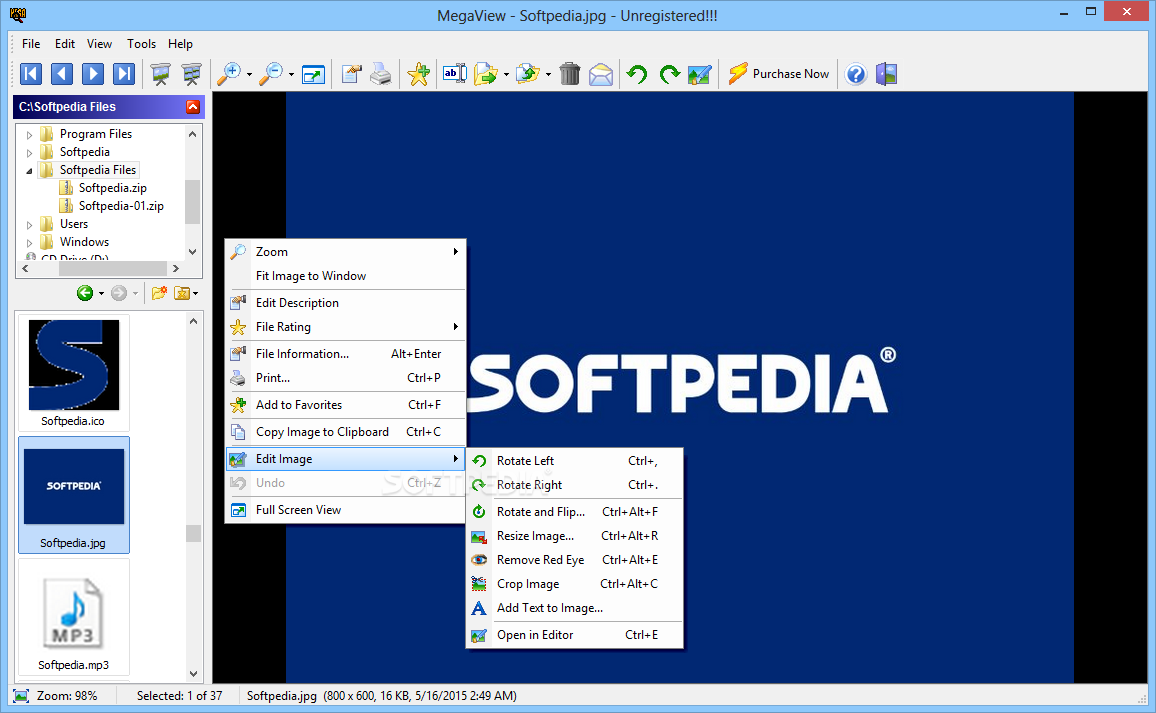Expand the Windows folder
The height and width of the screenshot is (713, 1156).
click(29, 243)
